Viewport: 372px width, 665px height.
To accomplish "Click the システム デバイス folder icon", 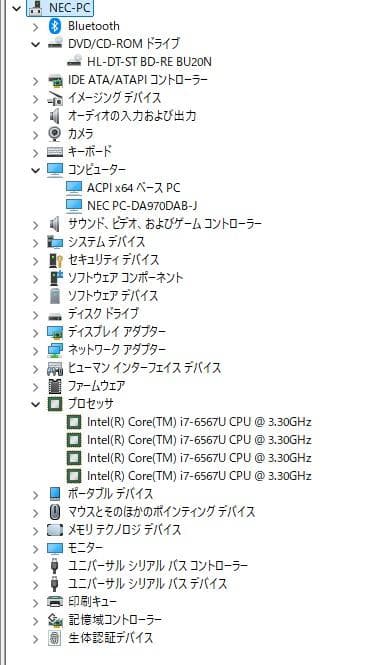I will click(55, 242).
